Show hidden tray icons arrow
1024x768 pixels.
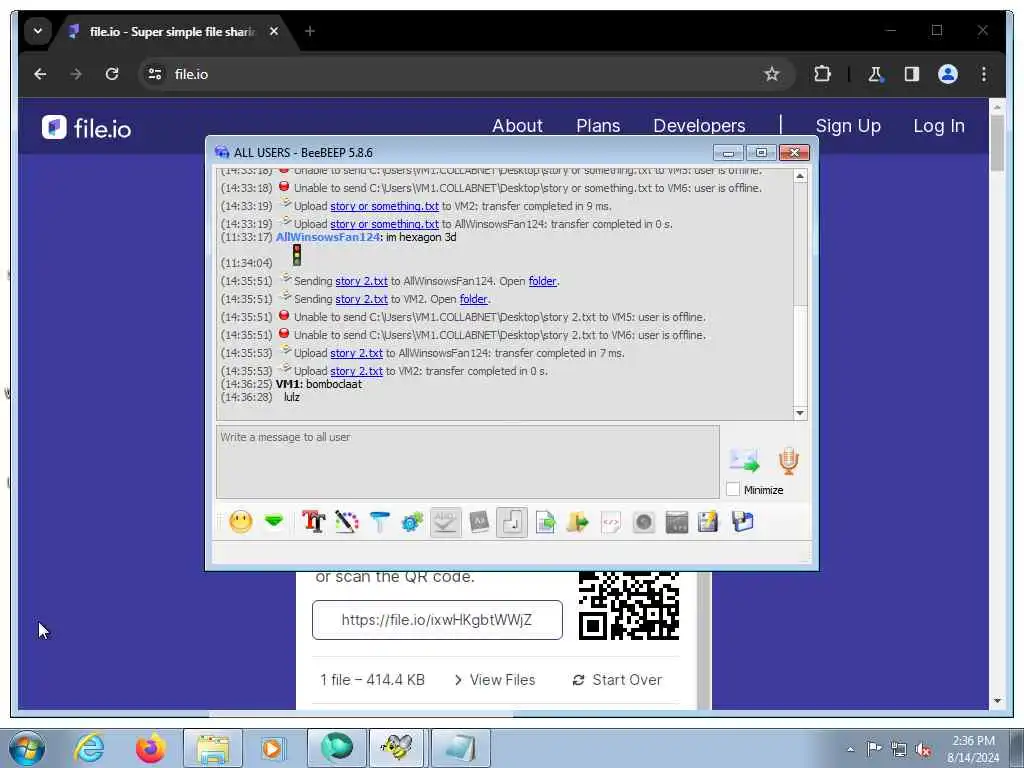point(850,750)
